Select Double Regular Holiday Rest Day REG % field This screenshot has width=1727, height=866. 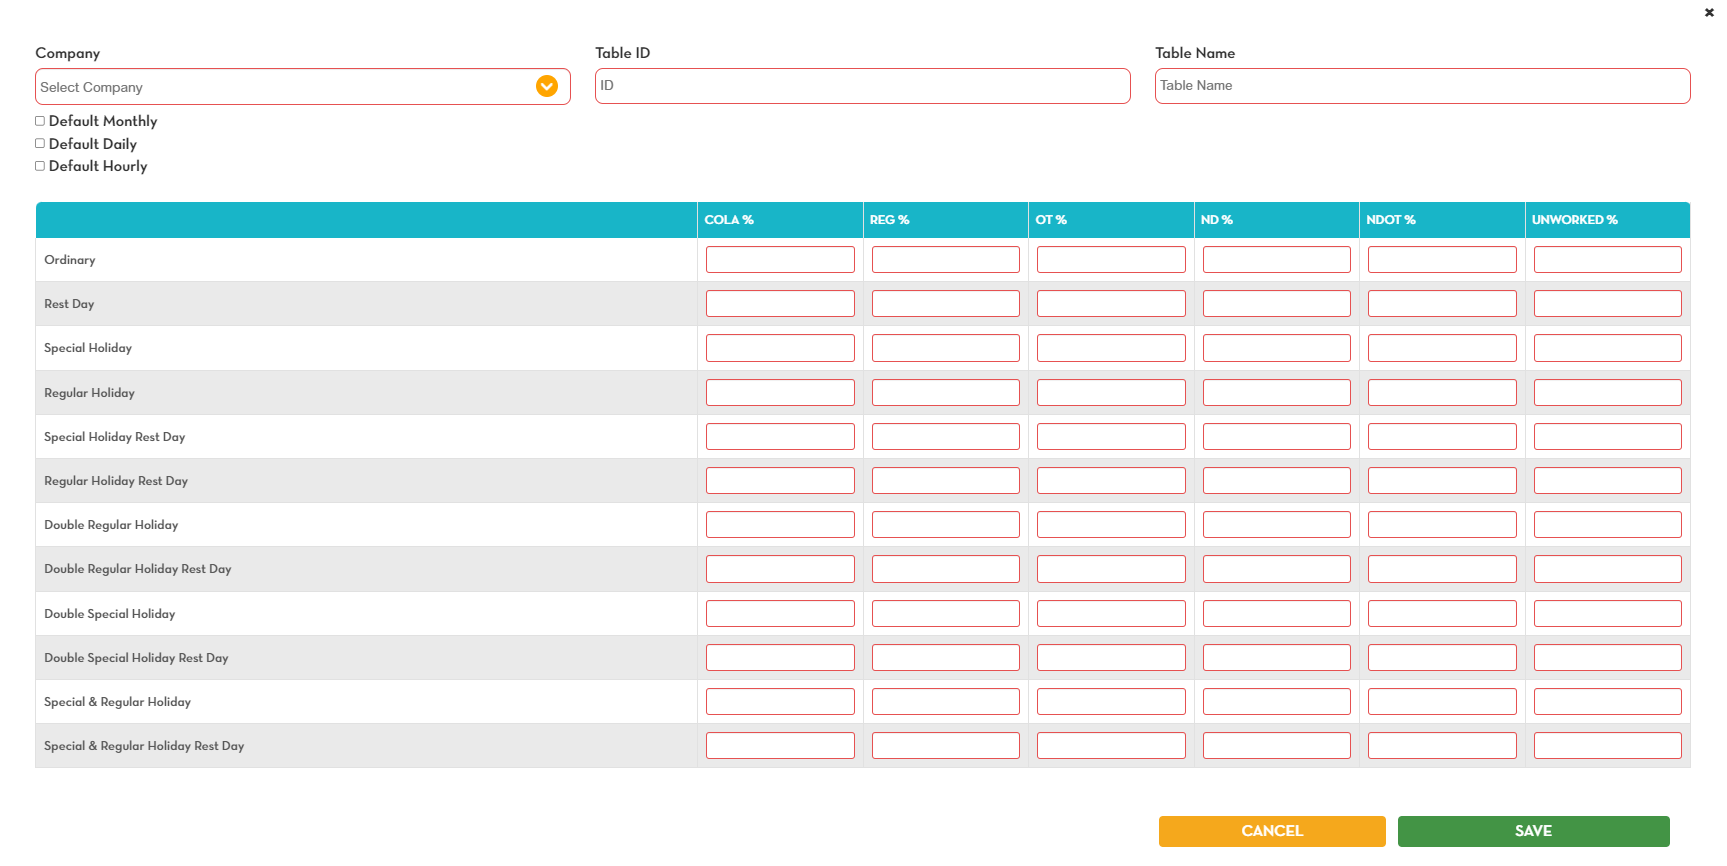946,569
